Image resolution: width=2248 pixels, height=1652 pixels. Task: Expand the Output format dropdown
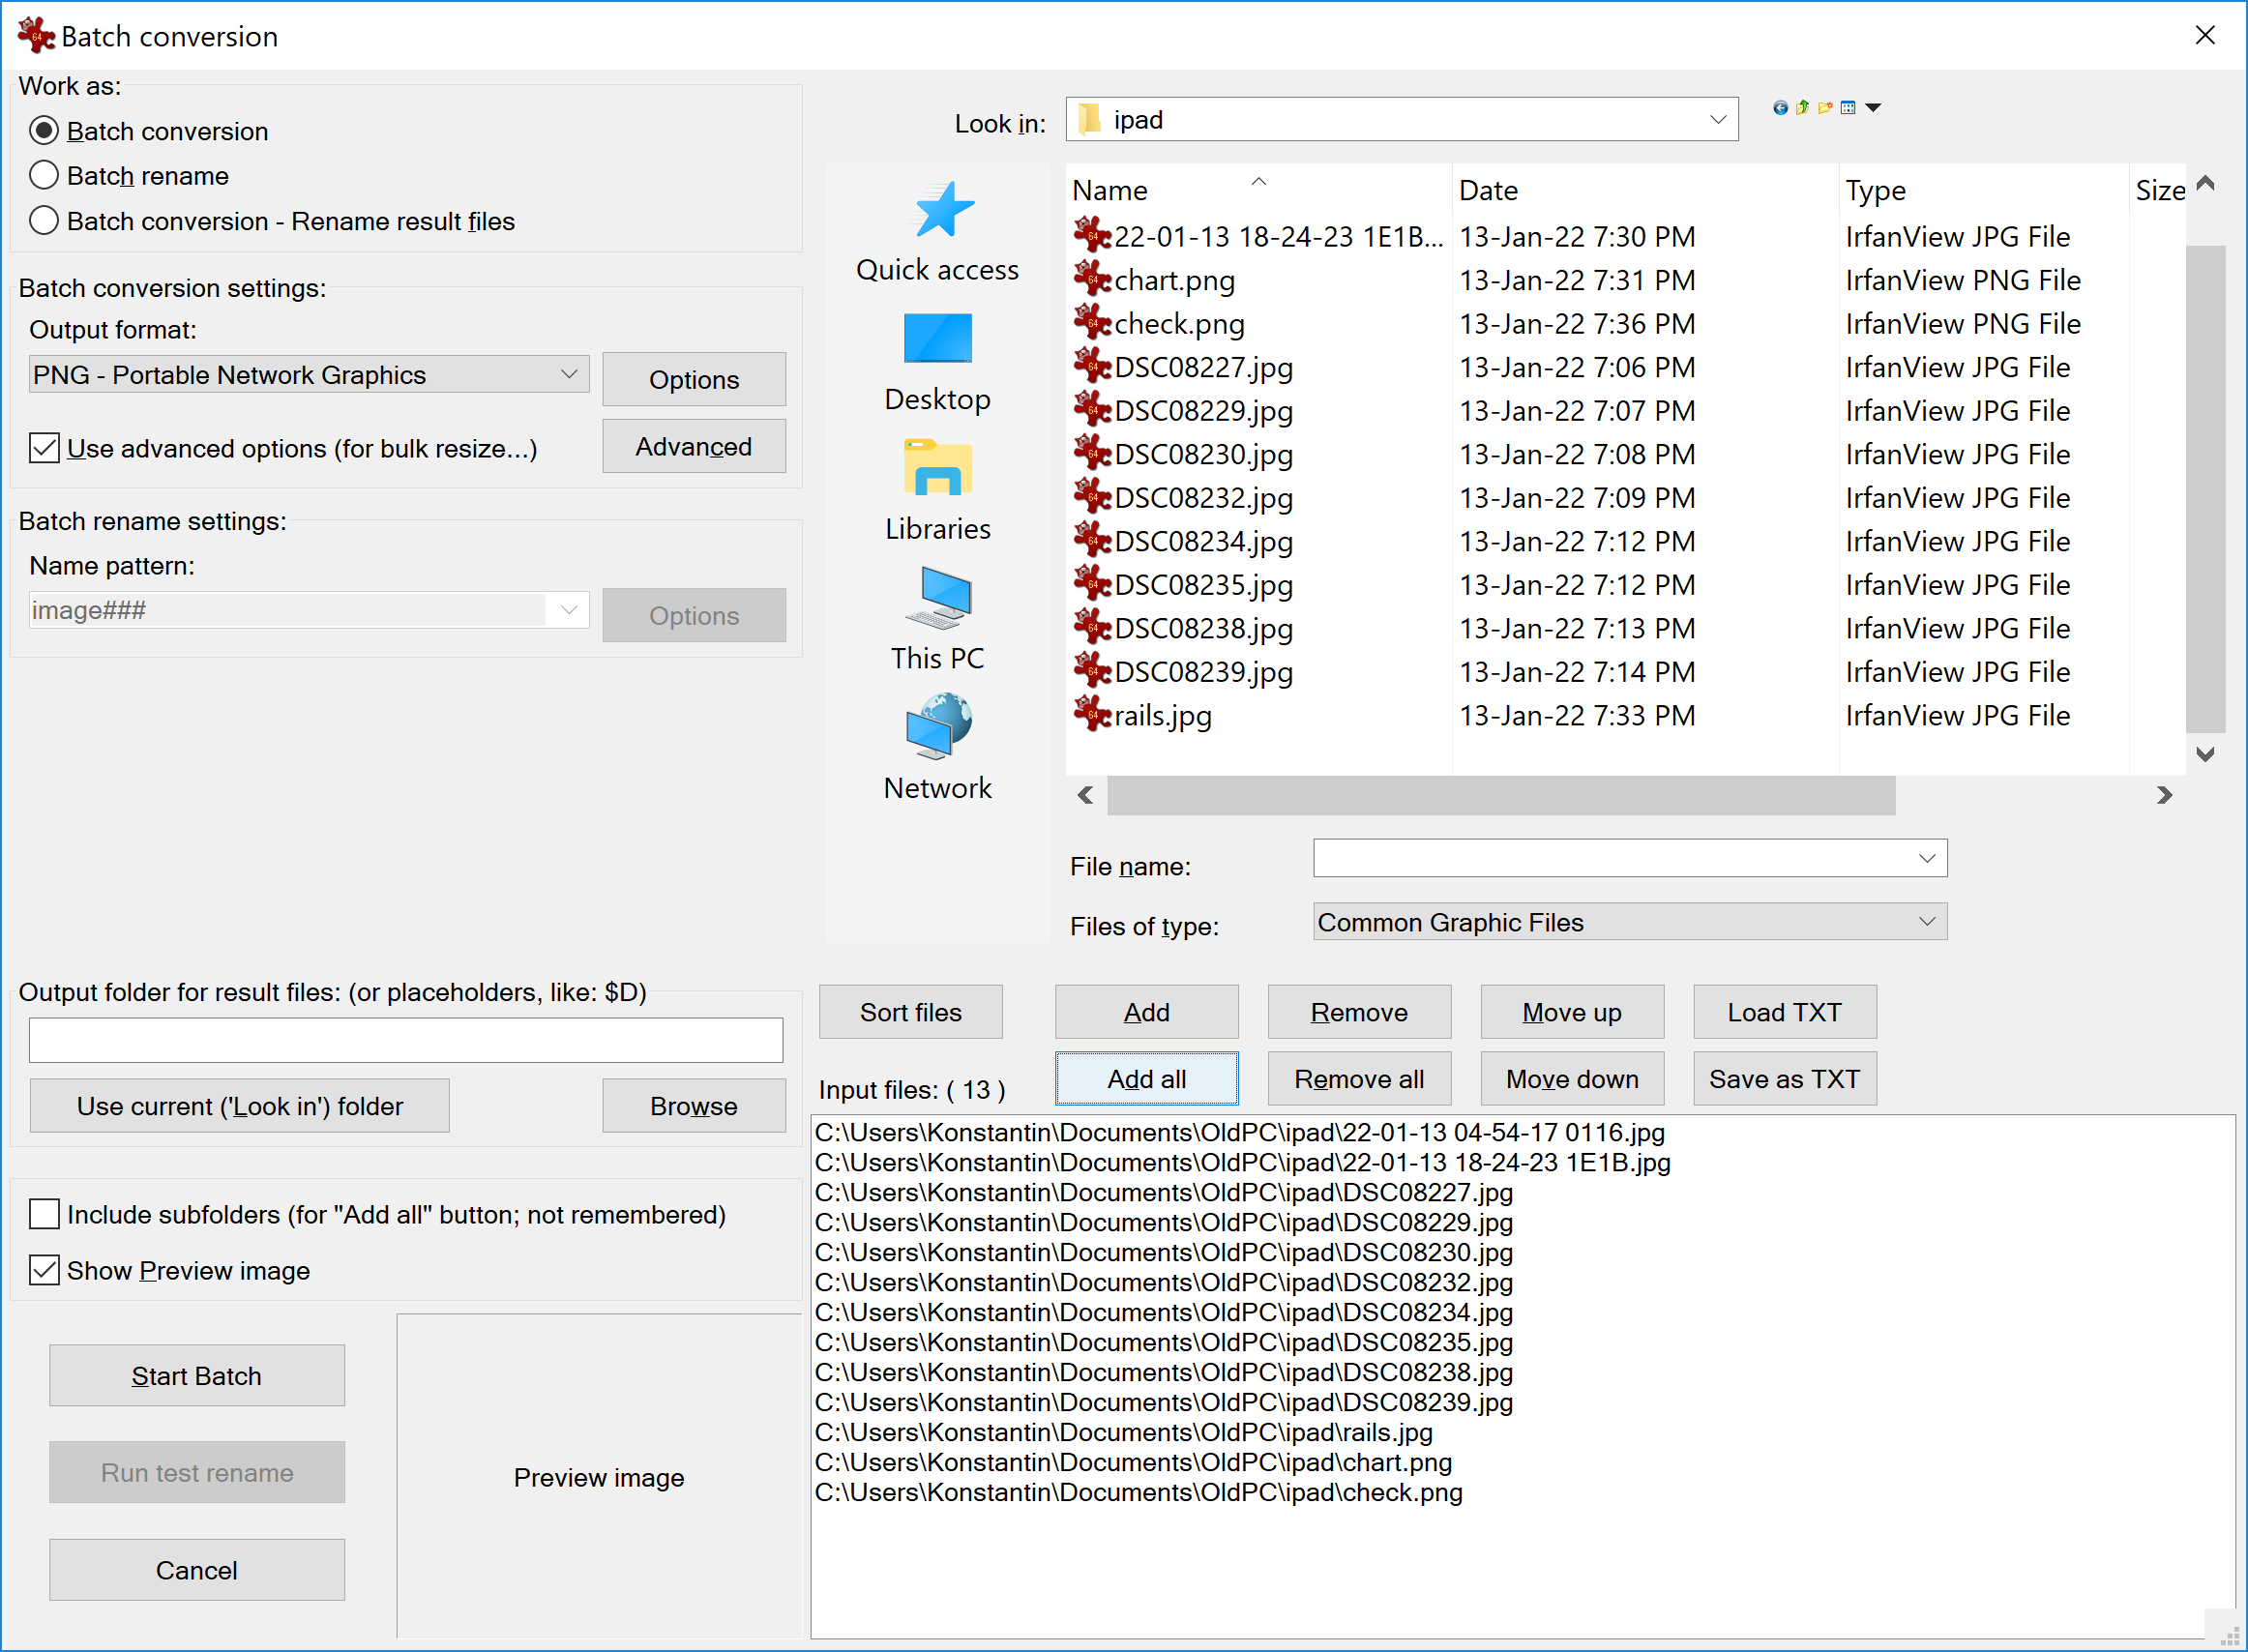[x=566, y=375]
